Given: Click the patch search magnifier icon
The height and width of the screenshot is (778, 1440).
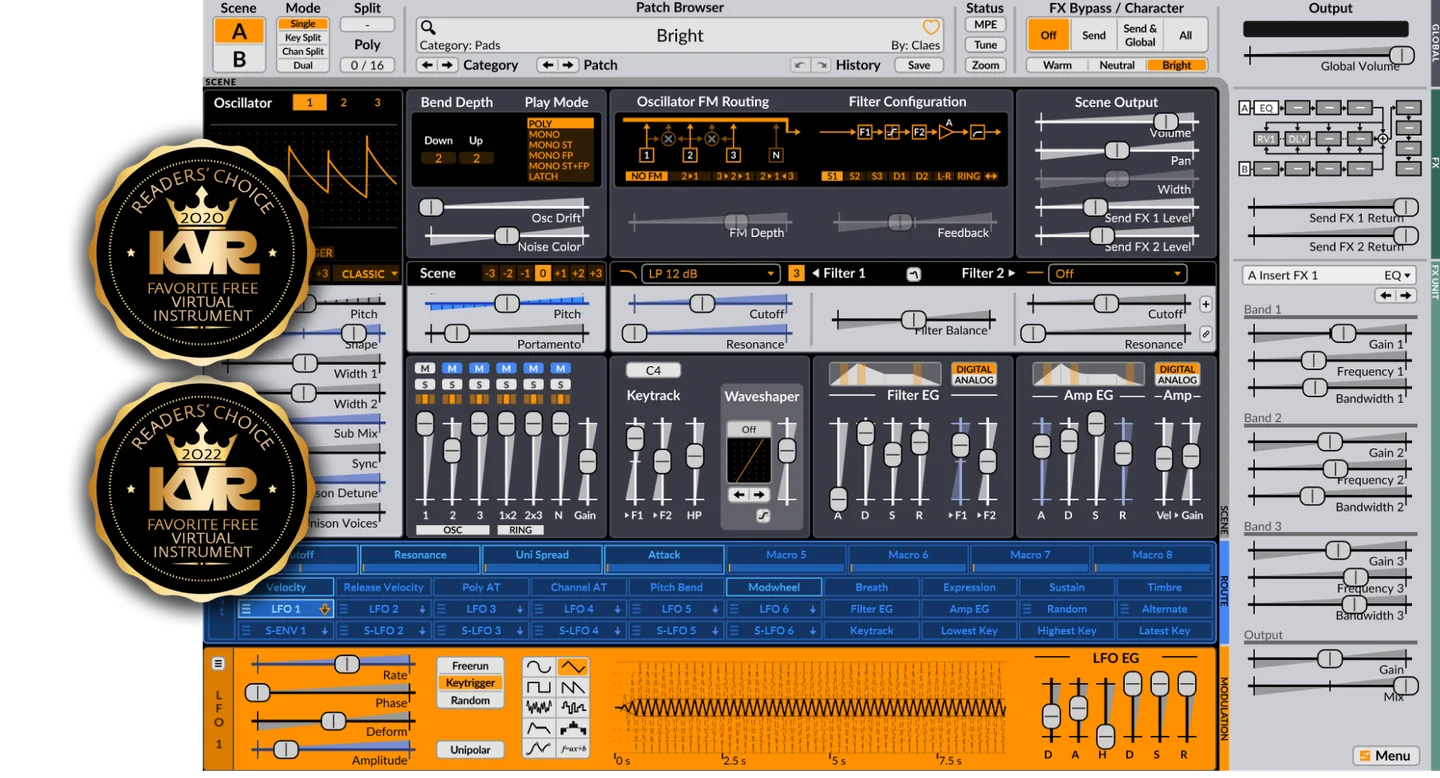Looking at the screenshot, I should coord(428,28).
